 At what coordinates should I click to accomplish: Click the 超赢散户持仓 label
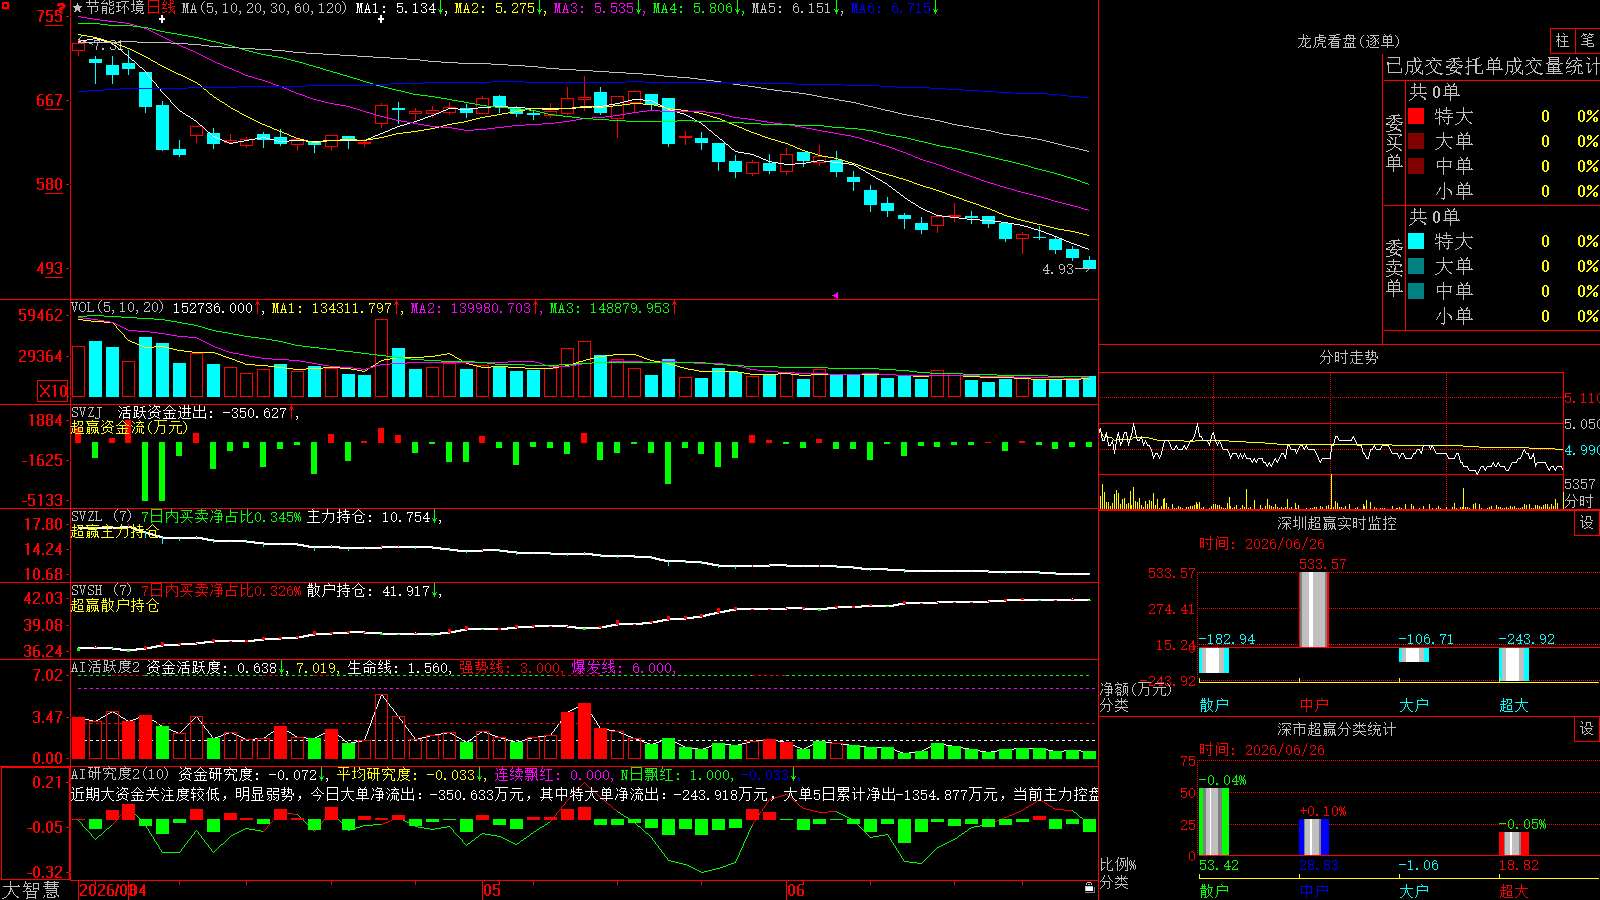[x=115, y=606]
